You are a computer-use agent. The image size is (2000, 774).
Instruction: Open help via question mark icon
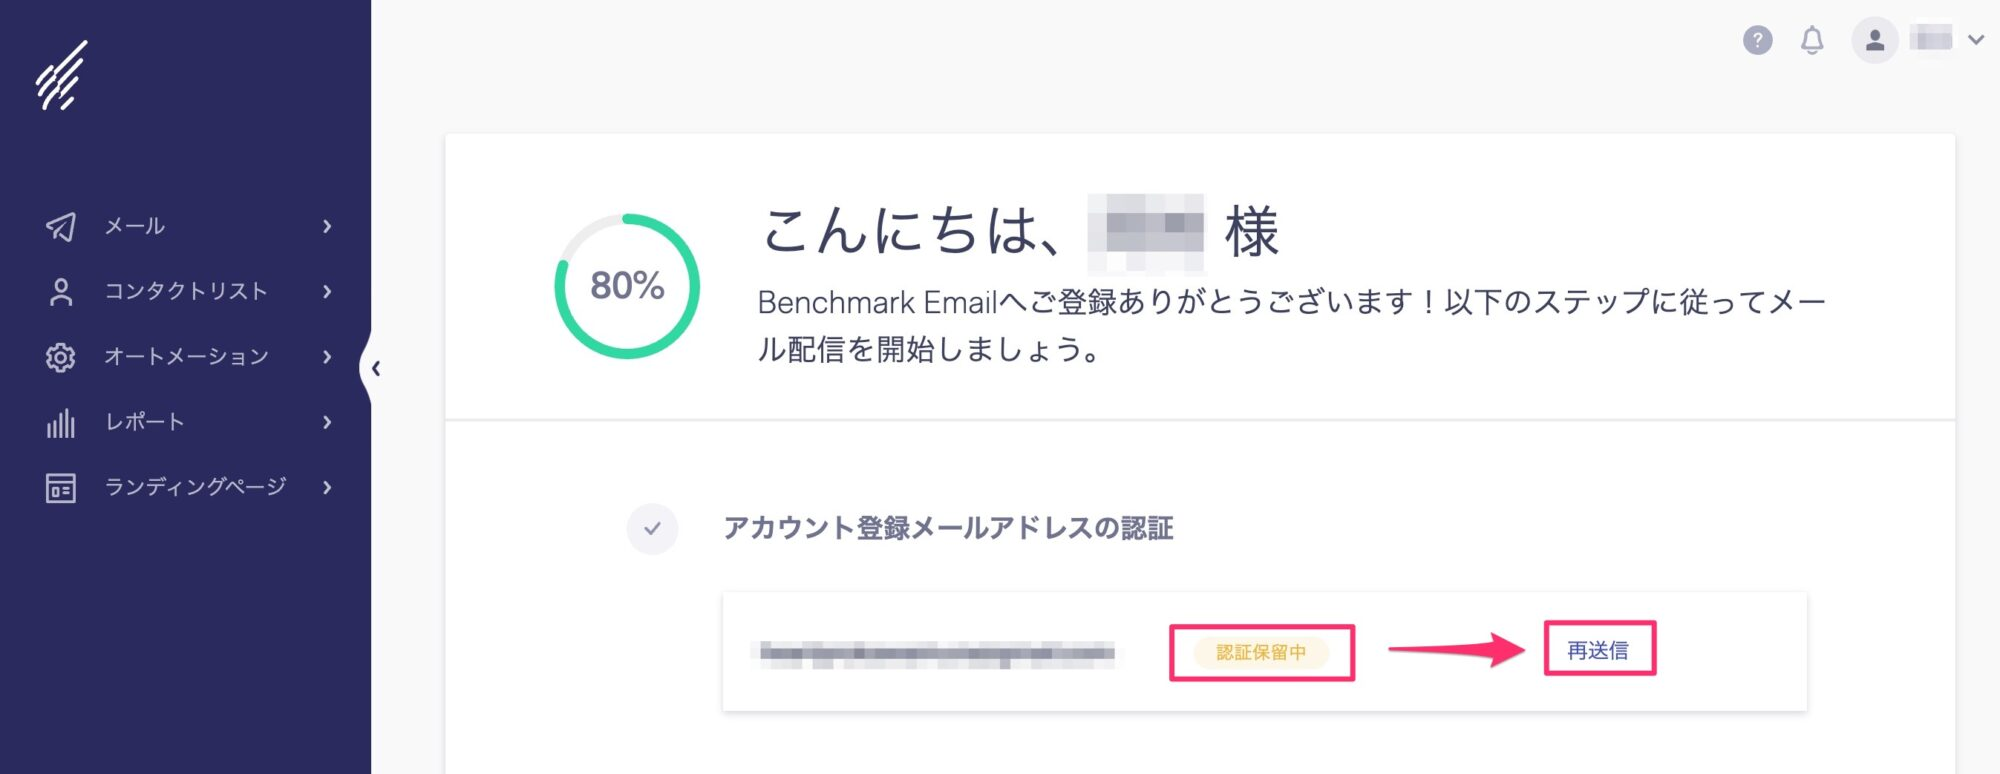click(x=1757, y=40)
